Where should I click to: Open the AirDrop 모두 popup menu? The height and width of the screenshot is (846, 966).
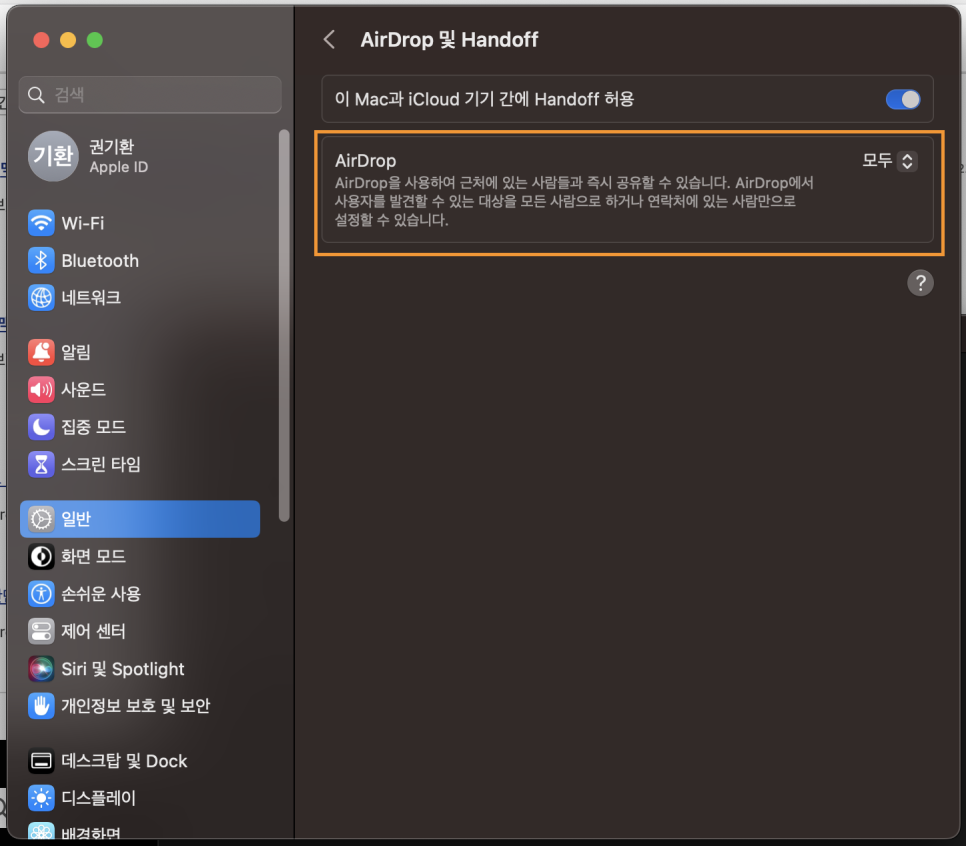889,161
